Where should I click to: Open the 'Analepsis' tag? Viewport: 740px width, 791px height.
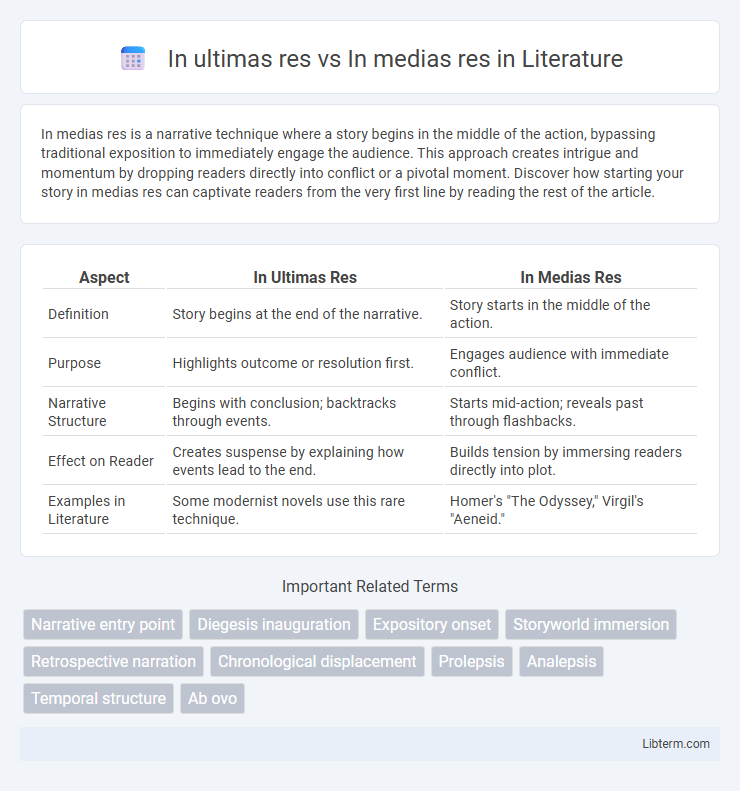pos(561,661)
